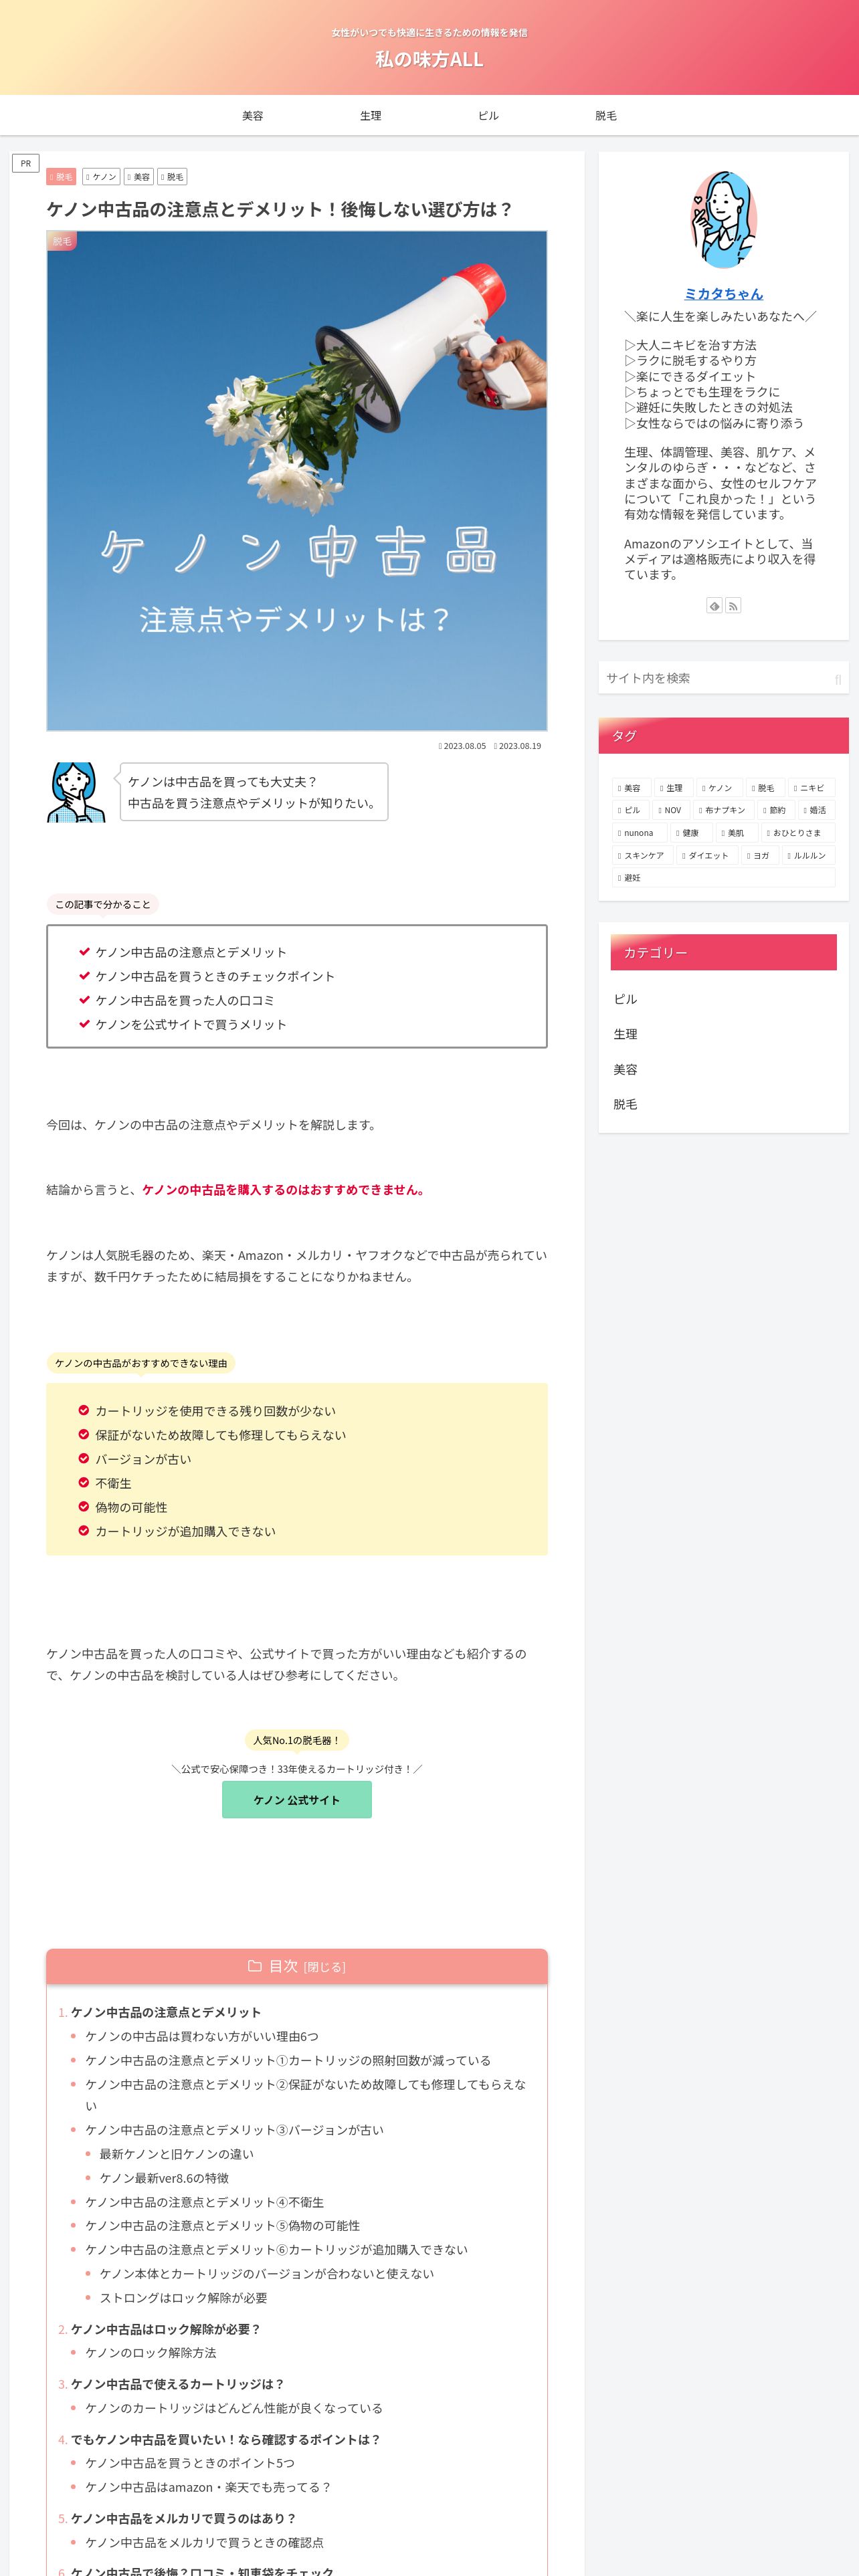Select the ピル tag in the tag cloud

click(630, 810)
